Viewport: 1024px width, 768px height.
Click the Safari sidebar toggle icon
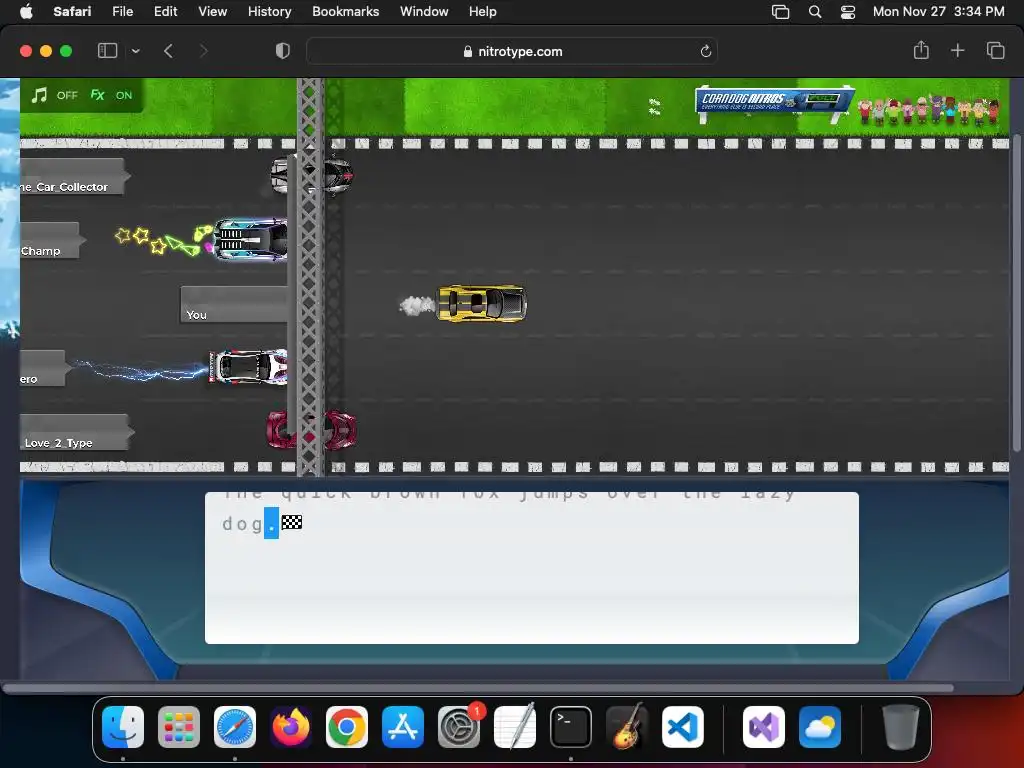click(x=107, y=51)
